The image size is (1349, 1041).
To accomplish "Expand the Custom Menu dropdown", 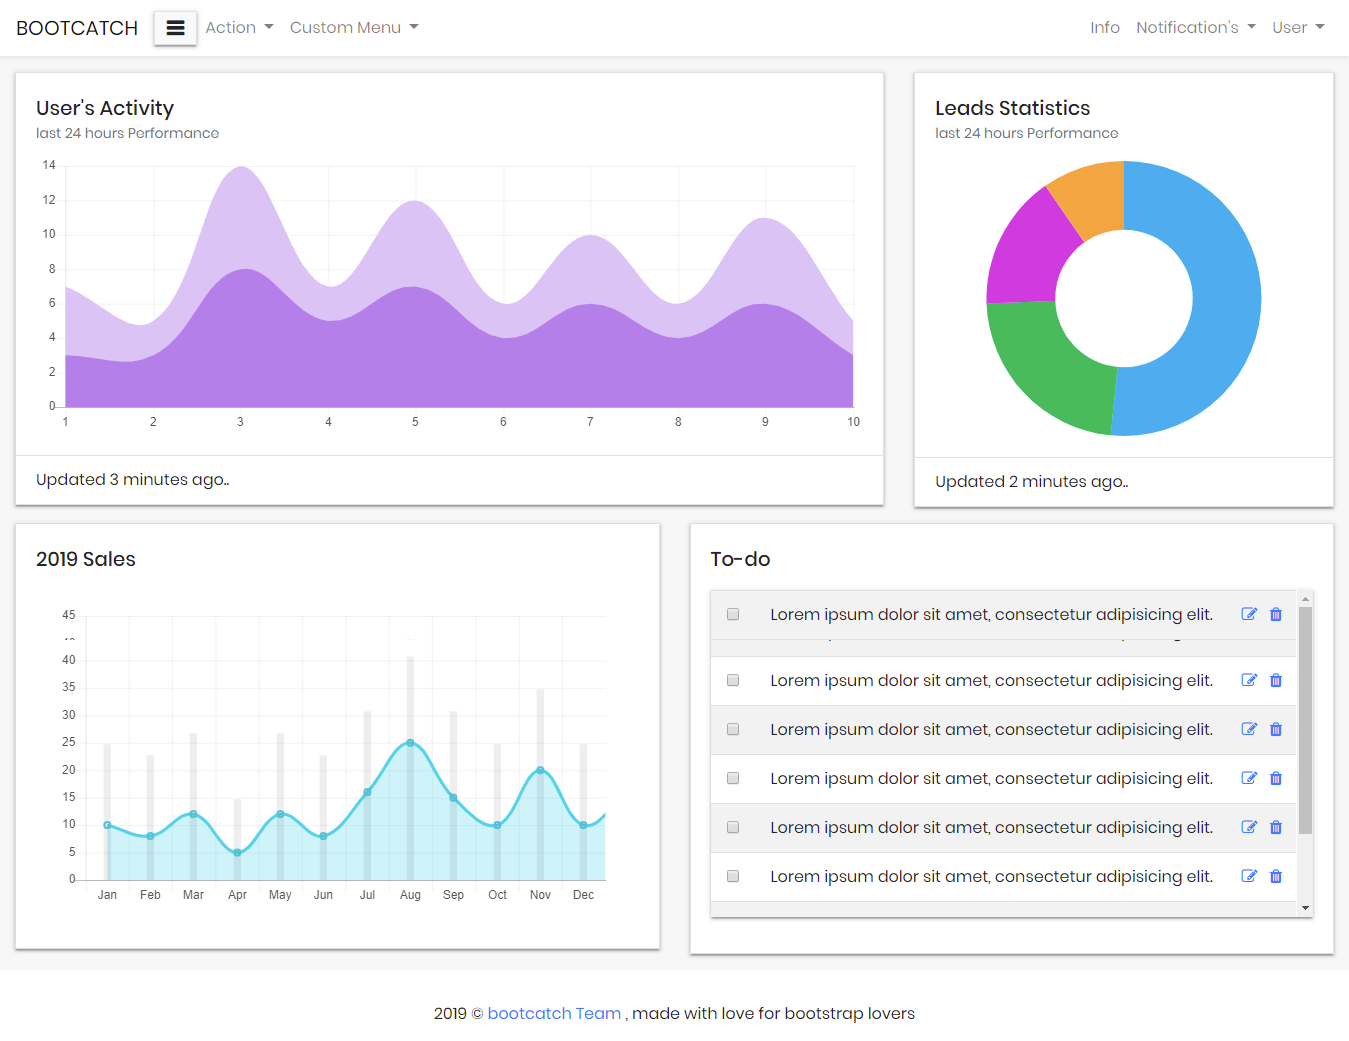I will pyautogui.click(x=354, y=28).
